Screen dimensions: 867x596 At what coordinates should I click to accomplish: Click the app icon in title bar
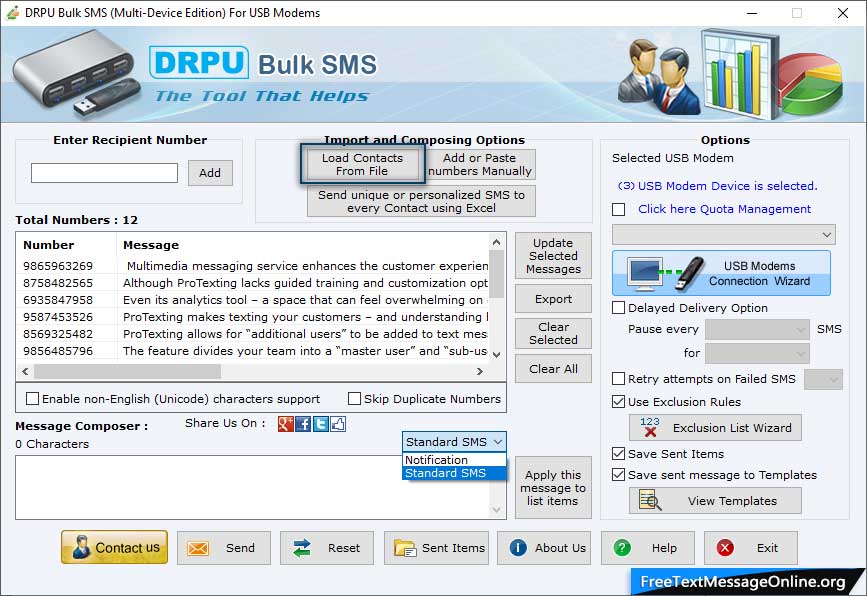coord(13,12)
